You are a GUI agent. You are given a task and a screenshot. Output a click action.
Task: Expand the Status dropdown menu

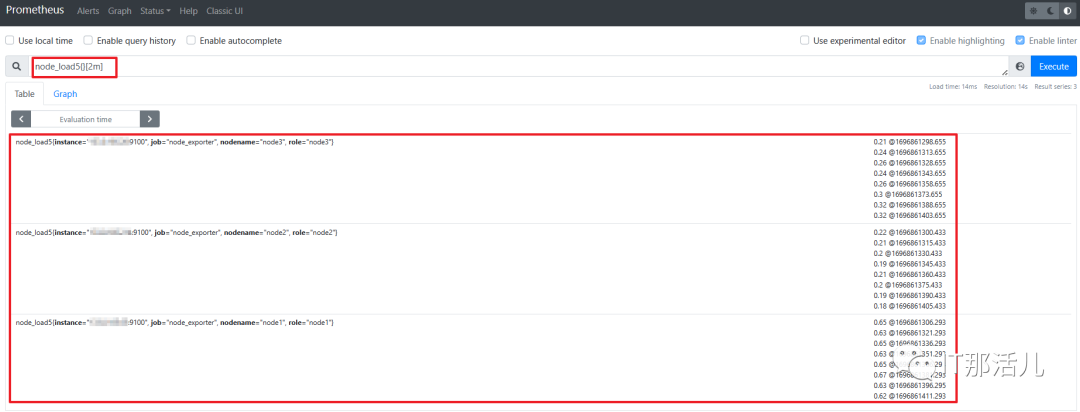coord(156,11)
